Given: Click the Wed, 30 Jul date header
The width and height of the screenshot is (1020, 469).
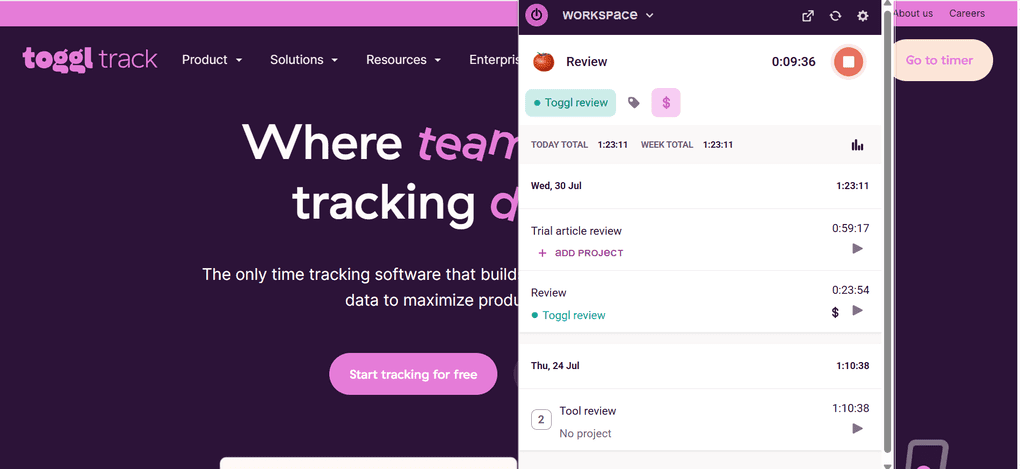Looking at the screenshot, I should coord(556,186).
